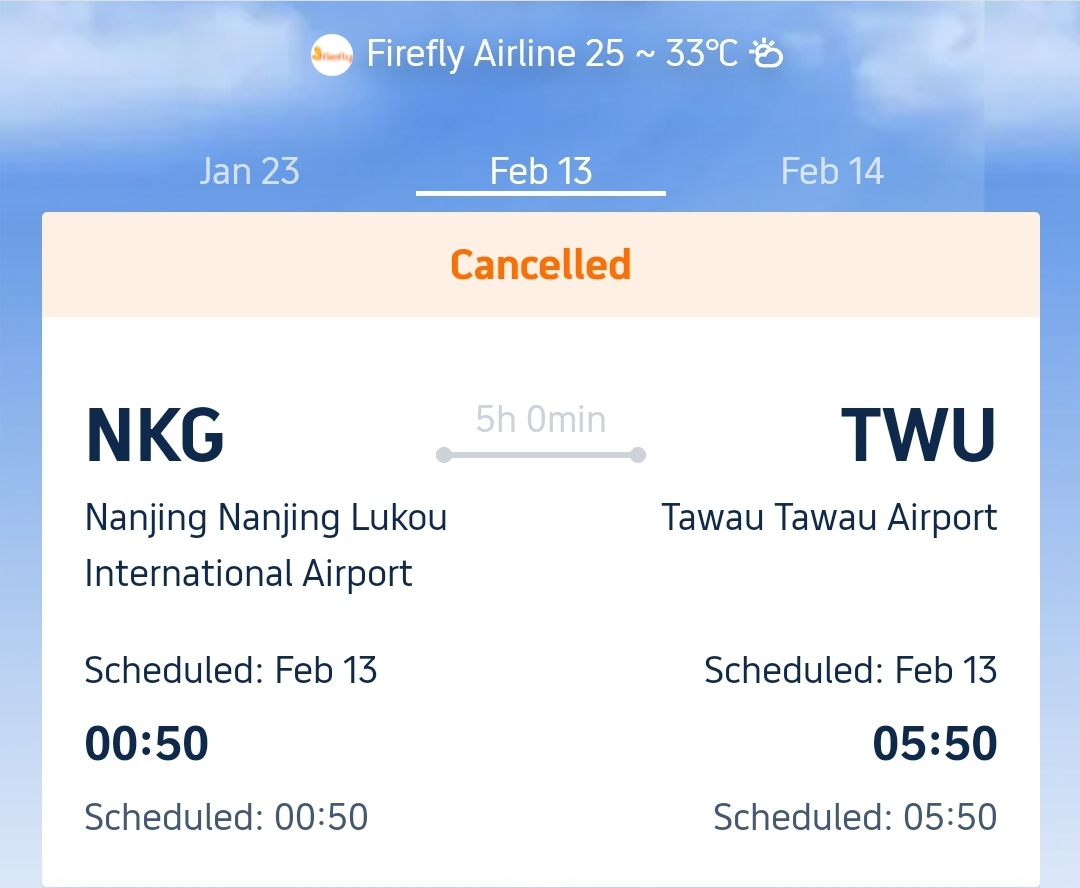1080x888 pixels.
Task: Open Tawau Airport details
Action: [829, 518]
